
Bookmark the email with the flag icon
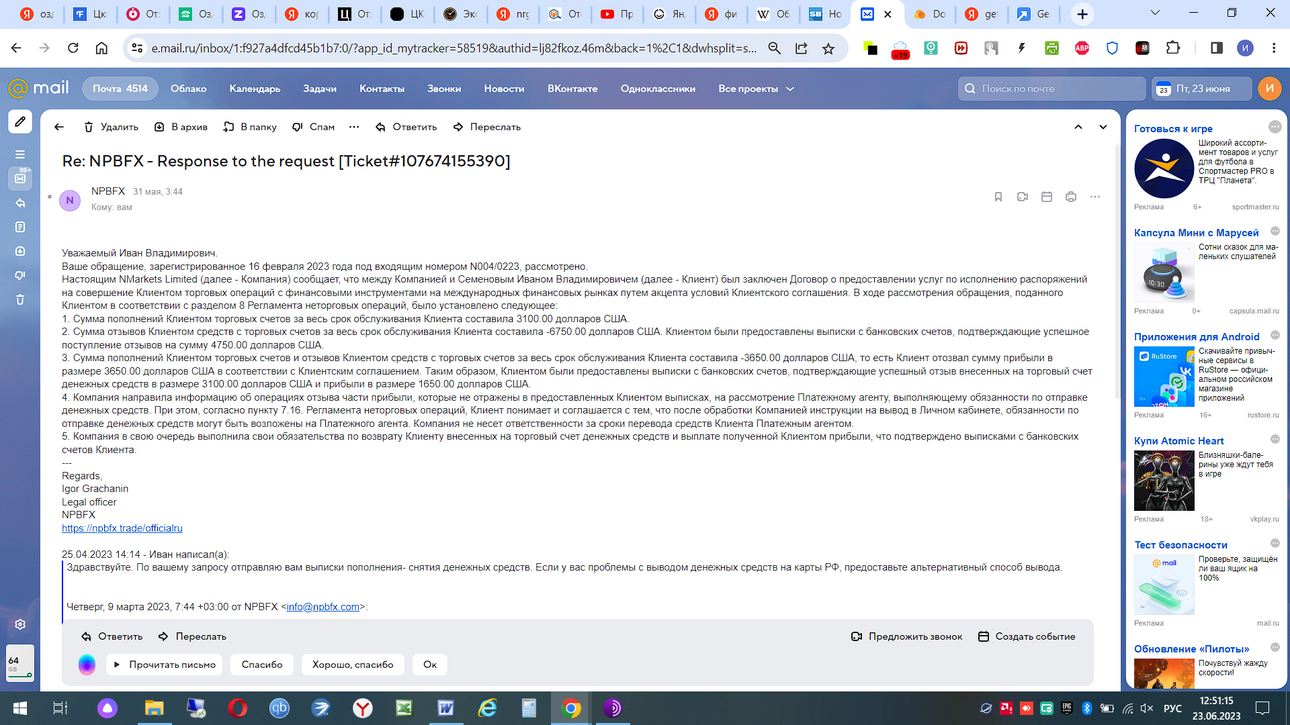998,197
